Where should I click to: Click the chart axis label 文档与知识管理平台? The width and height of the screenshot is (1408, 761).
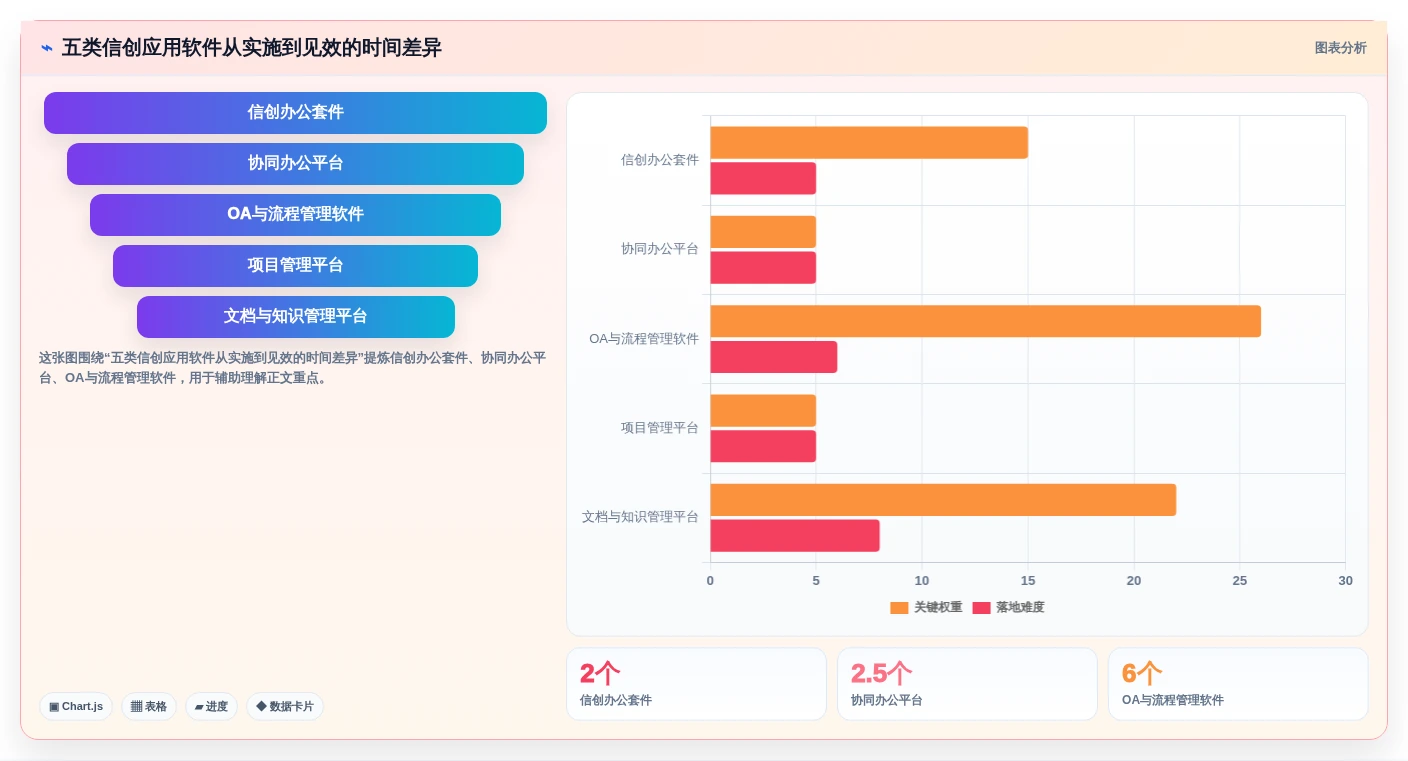[x=640, y=517]
